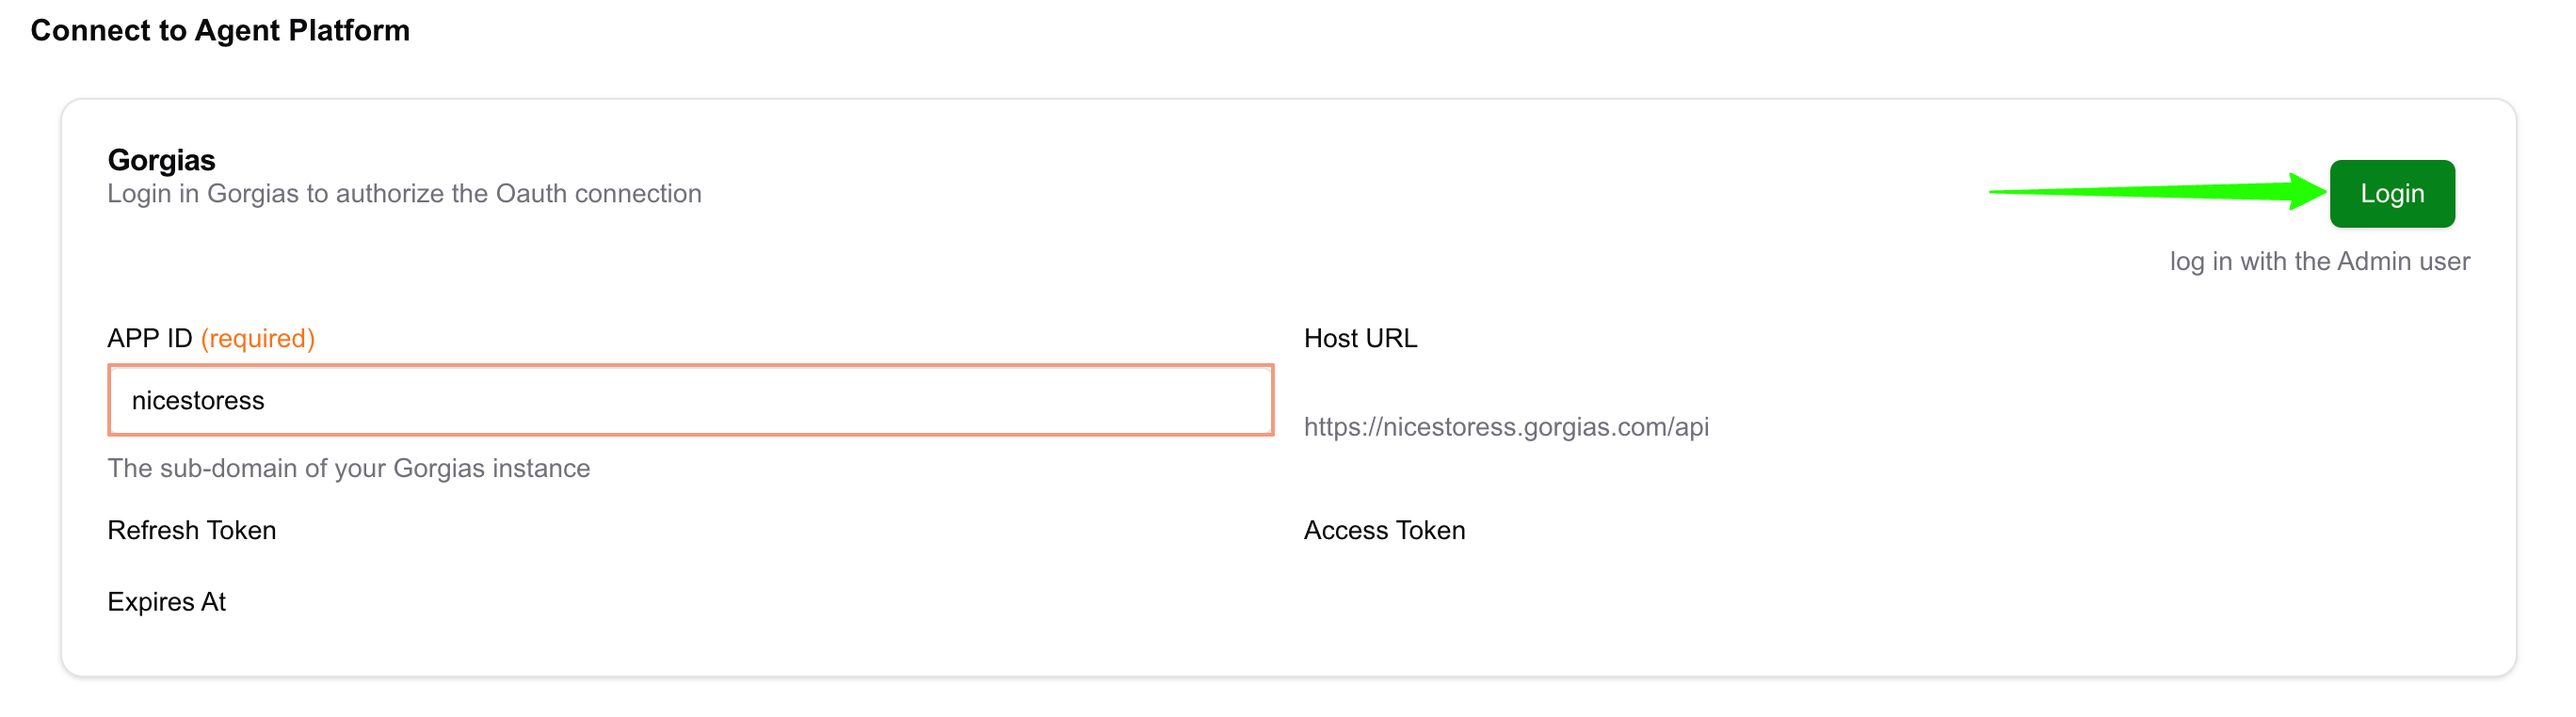
Task: Click the log in with Admin user note
Action: [x=2318, y=261]
